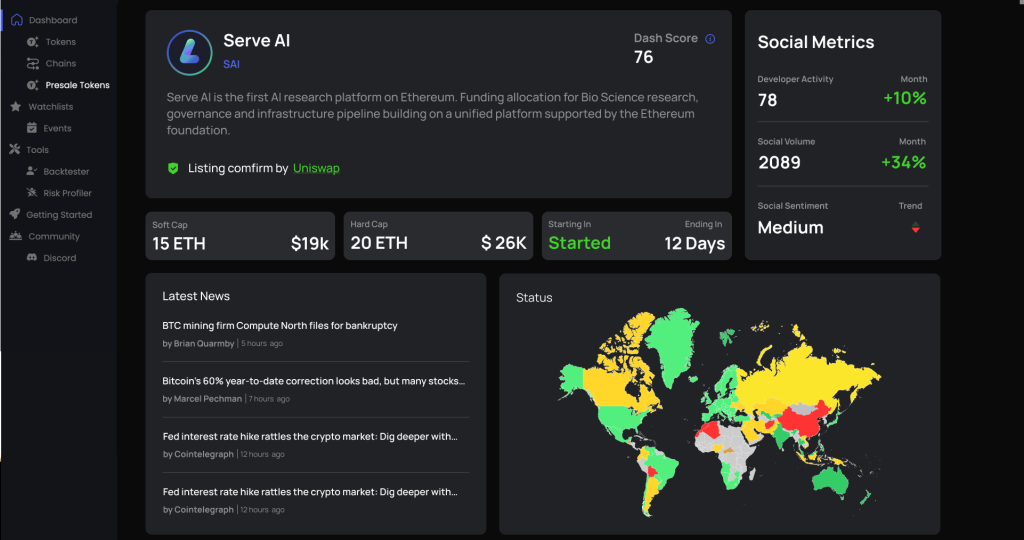Click the Tokens coin icon

(33, 42)
